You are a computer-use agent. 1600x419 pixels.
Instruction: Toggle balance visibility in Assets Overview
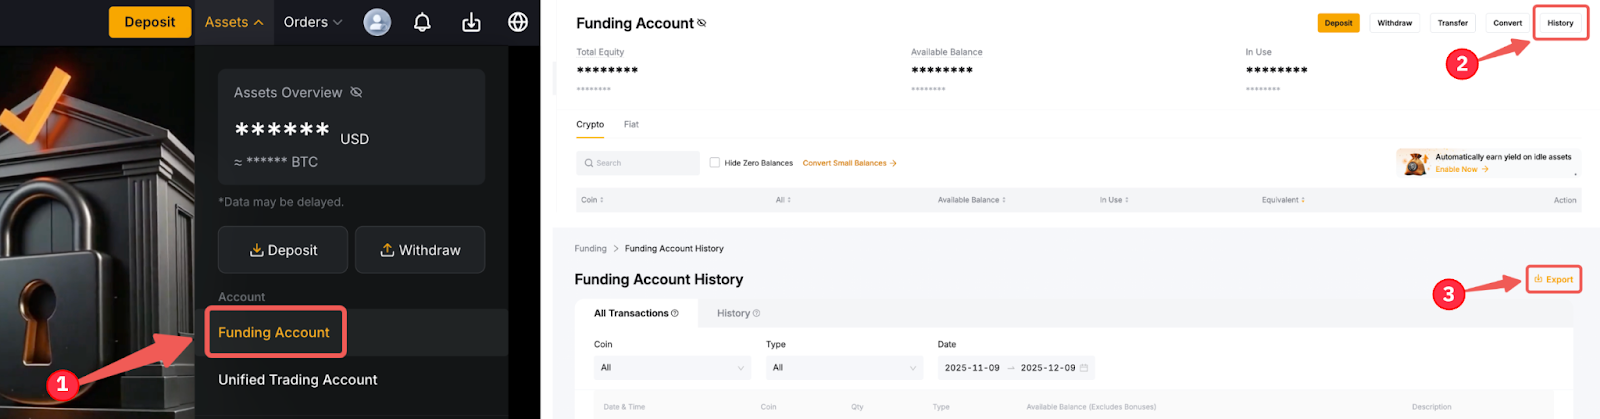point(356,93)
